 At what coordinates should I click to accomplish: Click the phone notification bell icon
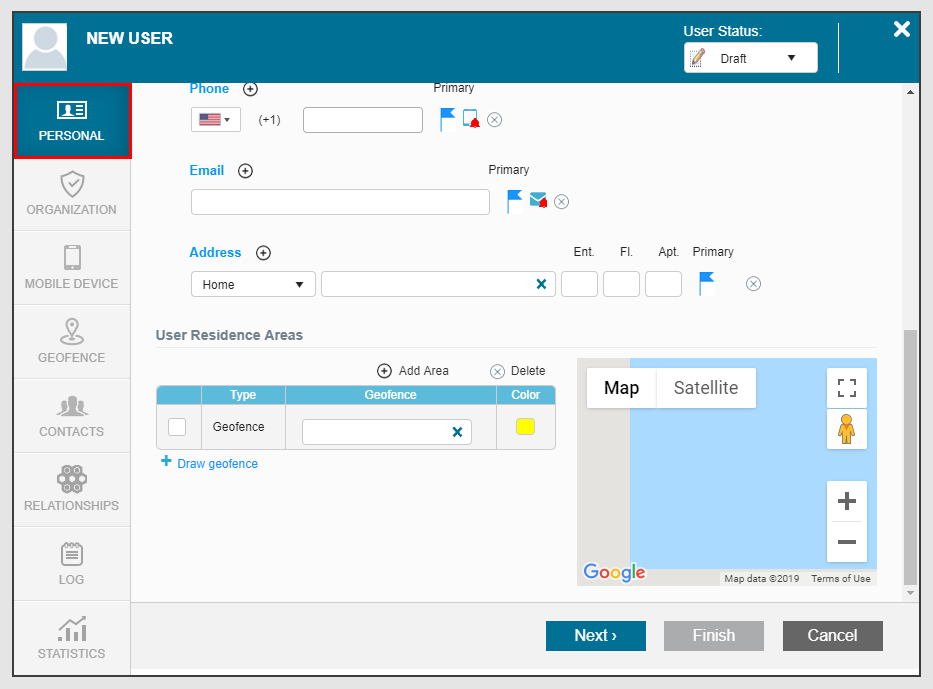coord(471,120)
